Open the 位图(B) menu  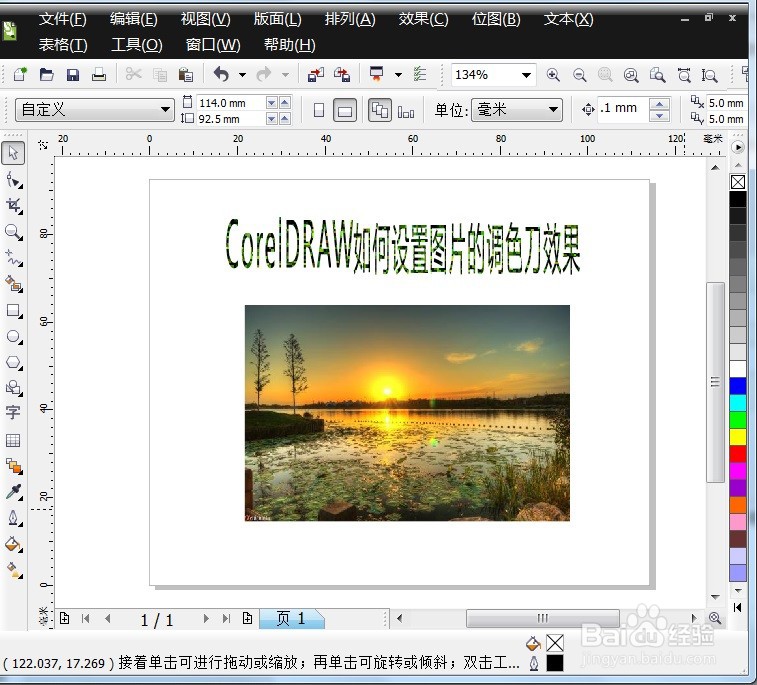tap(496, 19)
